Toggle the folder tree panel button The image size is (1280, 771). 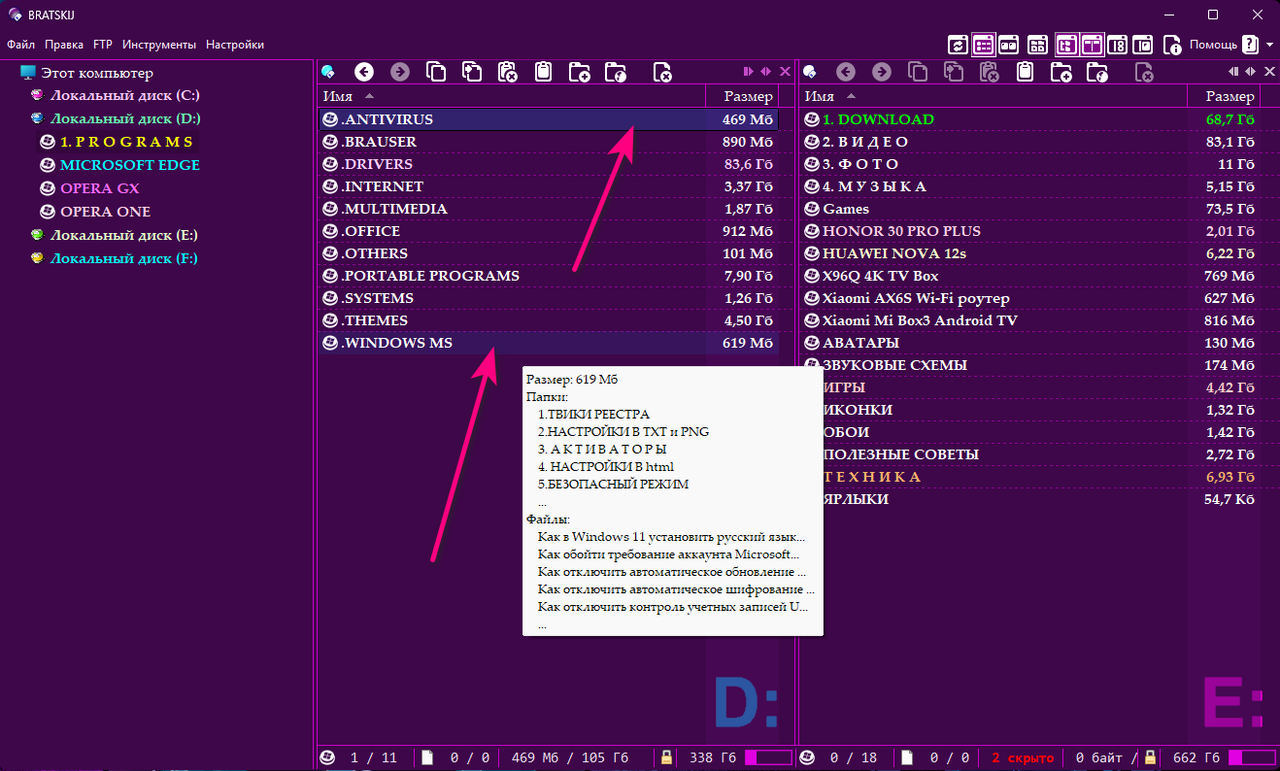pos(1066,44)
